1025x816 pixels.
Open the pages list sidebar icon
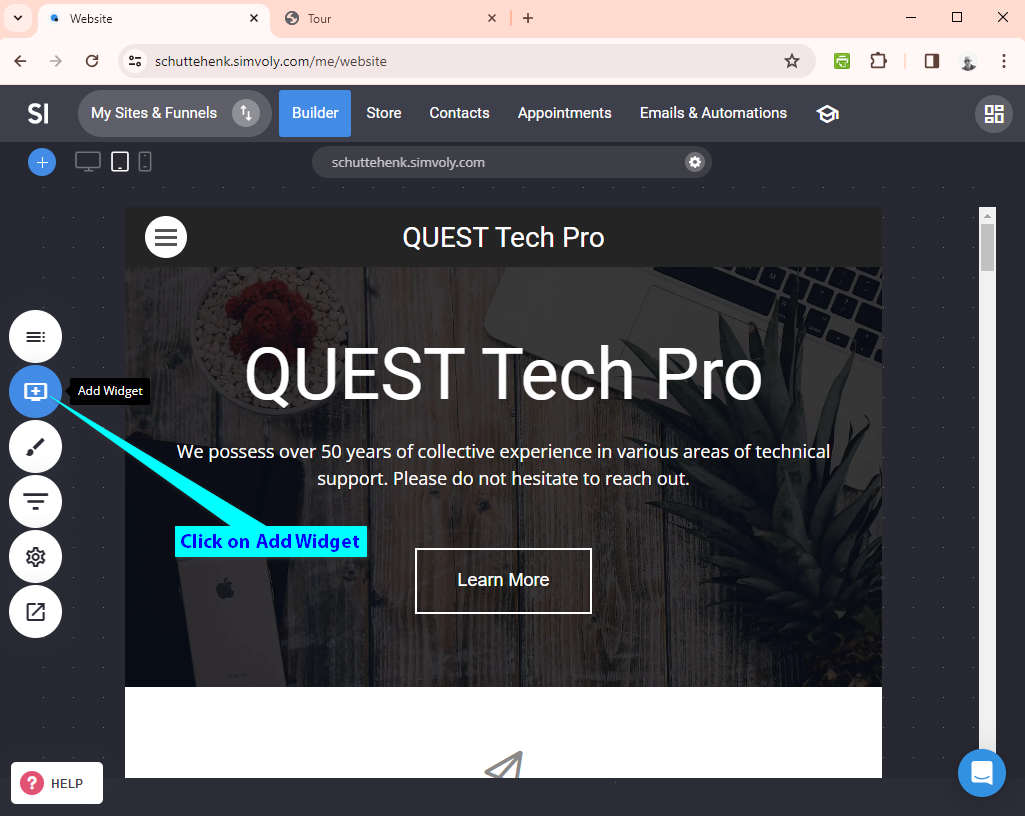coord(35,337)
